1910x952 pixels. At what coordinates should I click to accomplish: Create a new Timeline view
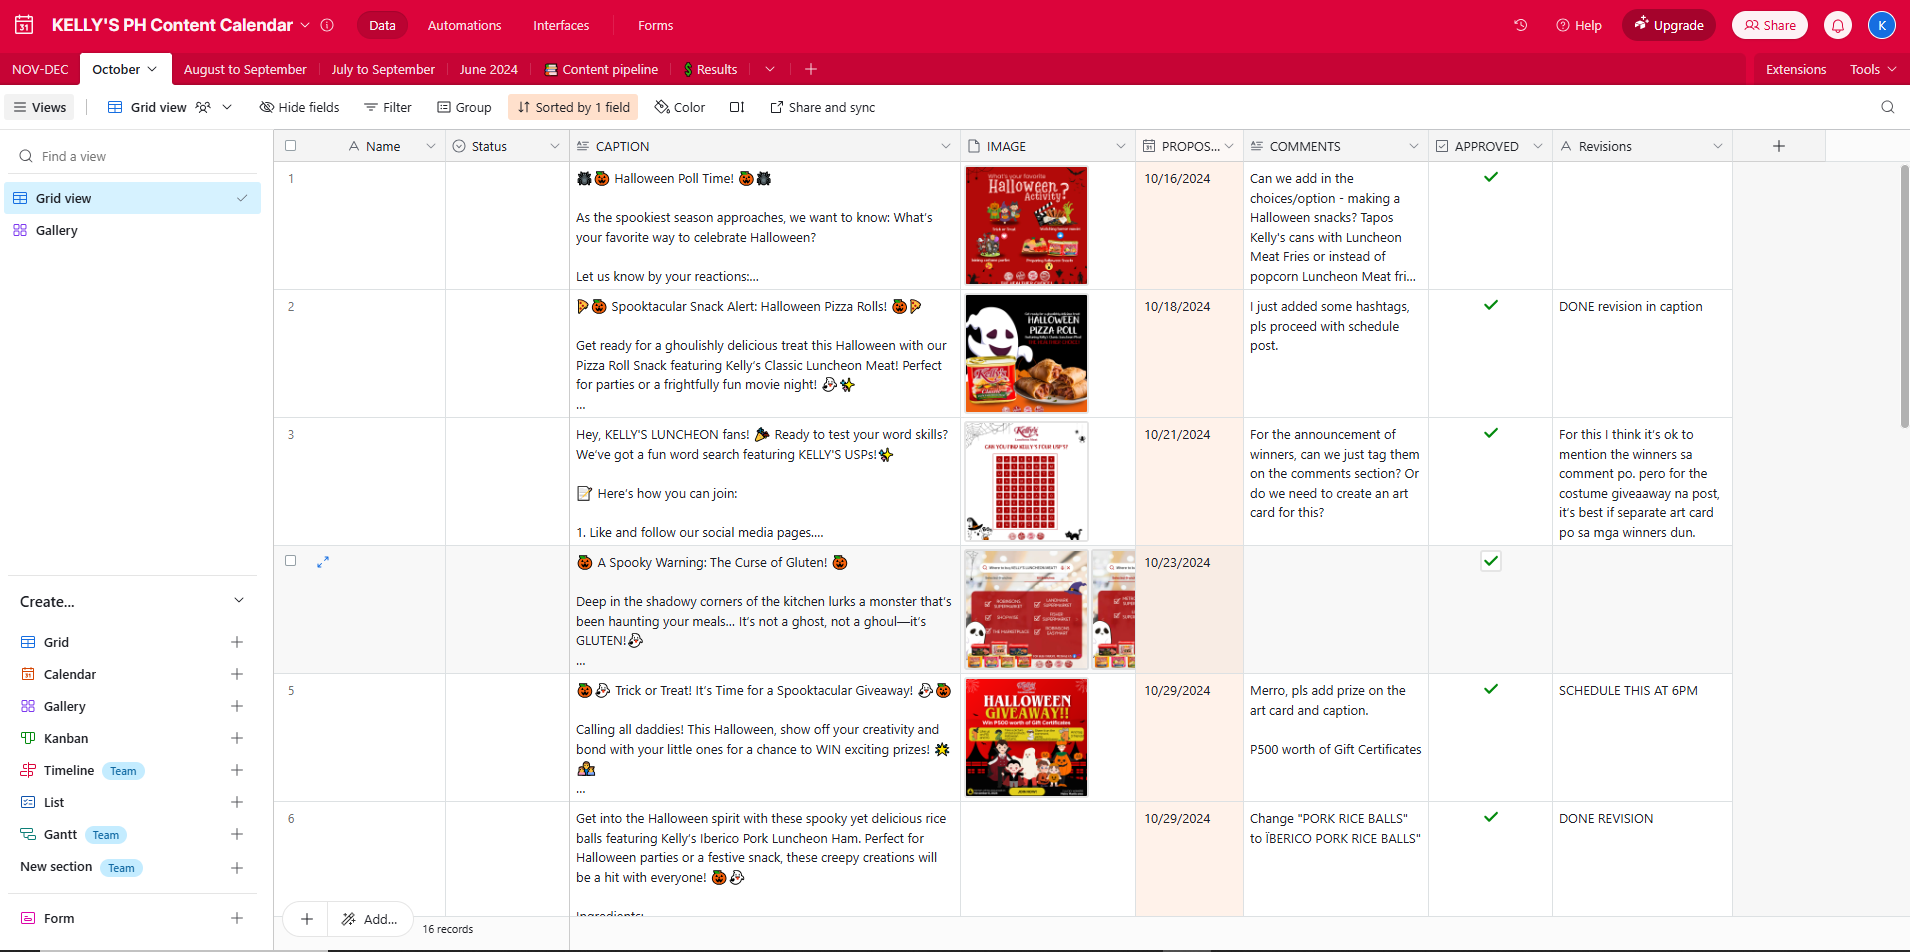pos(237,770)
